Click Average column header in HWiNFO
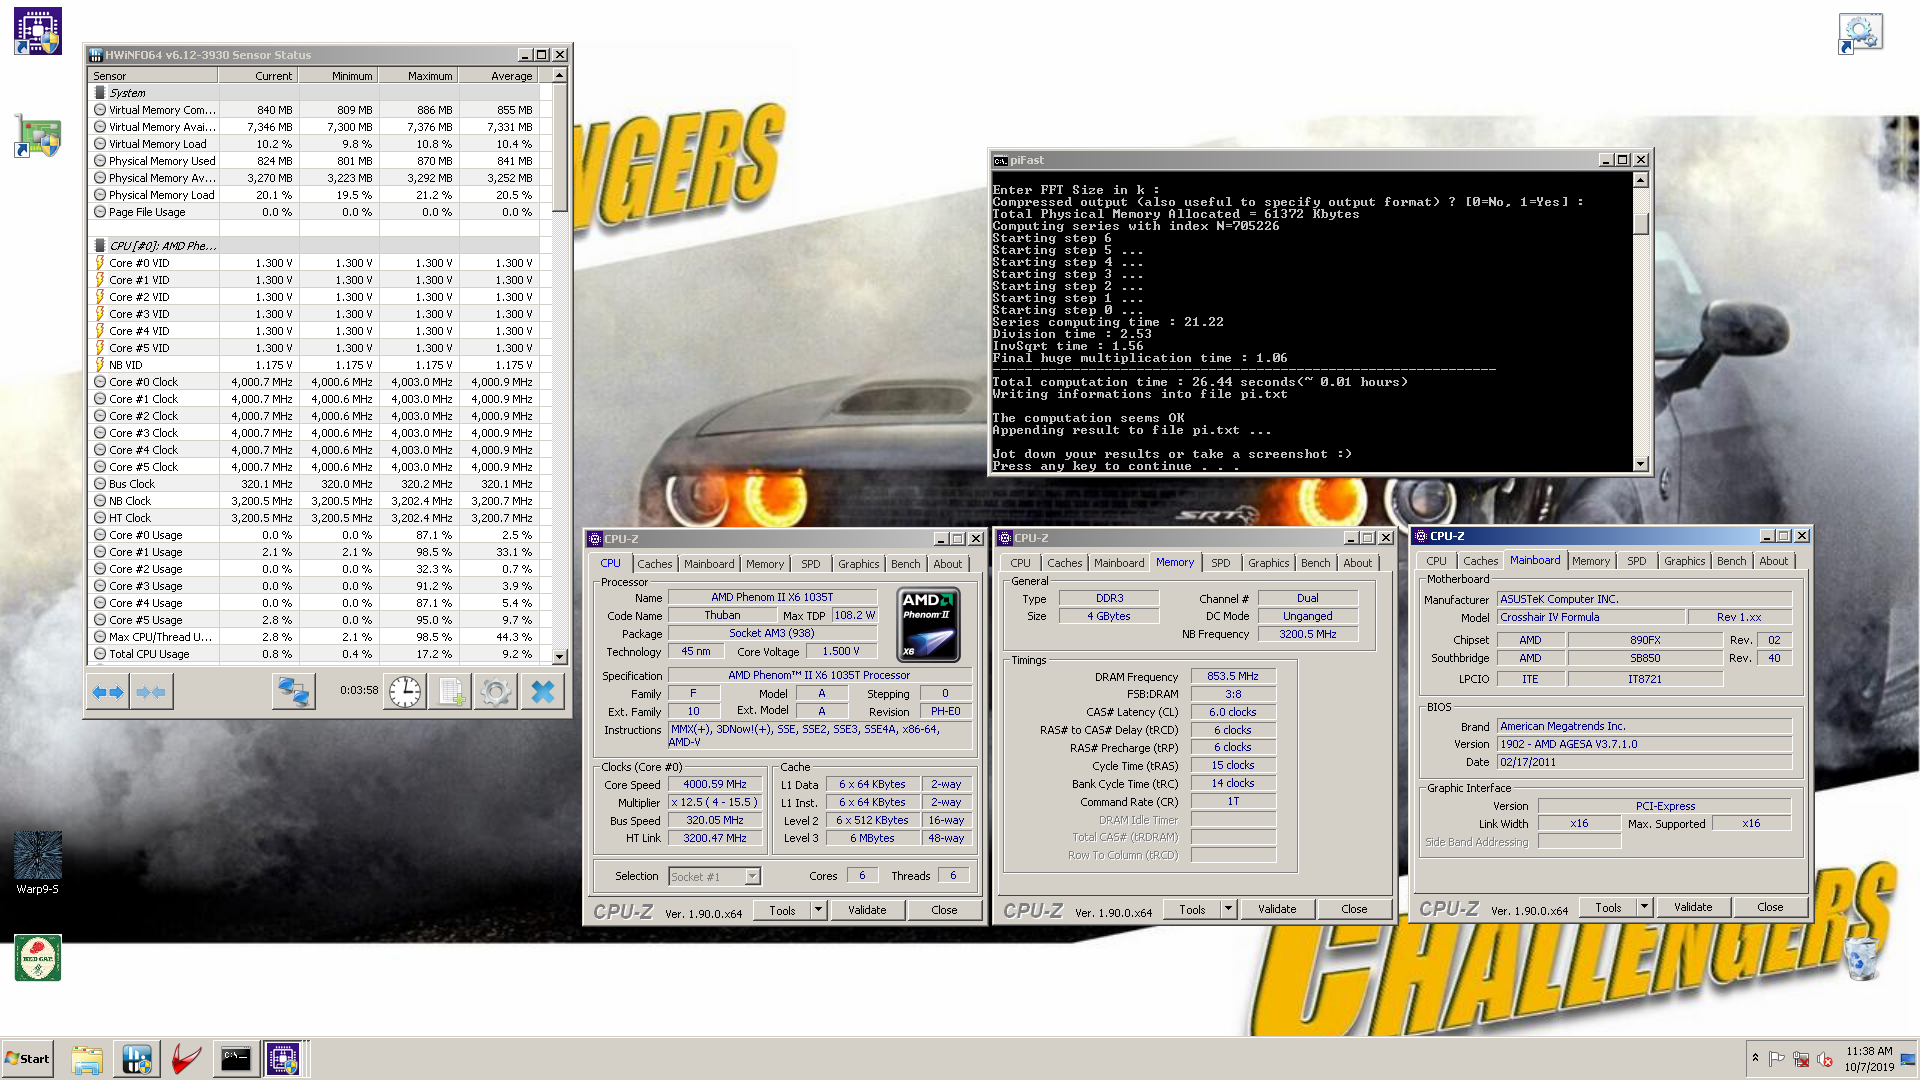This screenshot has height=1080, width=1920. [x=498, y=76]
